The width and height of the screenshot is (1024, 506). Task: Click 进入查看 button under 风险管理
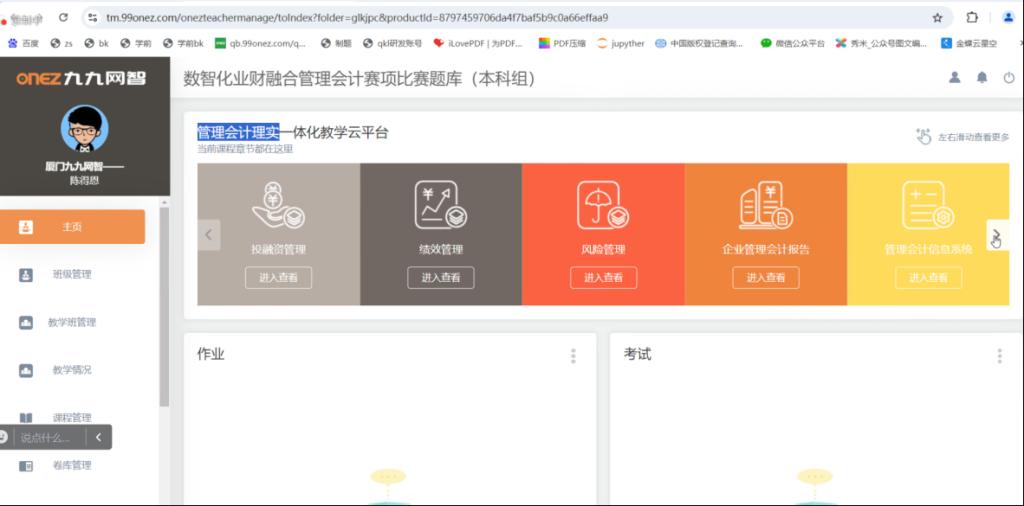click(603, 278)
